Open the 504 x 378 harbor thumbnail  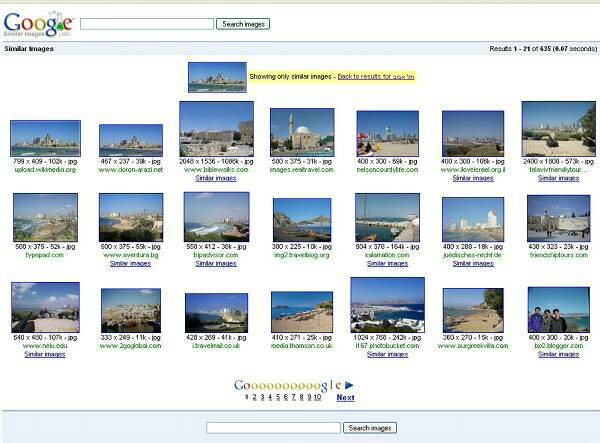(388, 217)
